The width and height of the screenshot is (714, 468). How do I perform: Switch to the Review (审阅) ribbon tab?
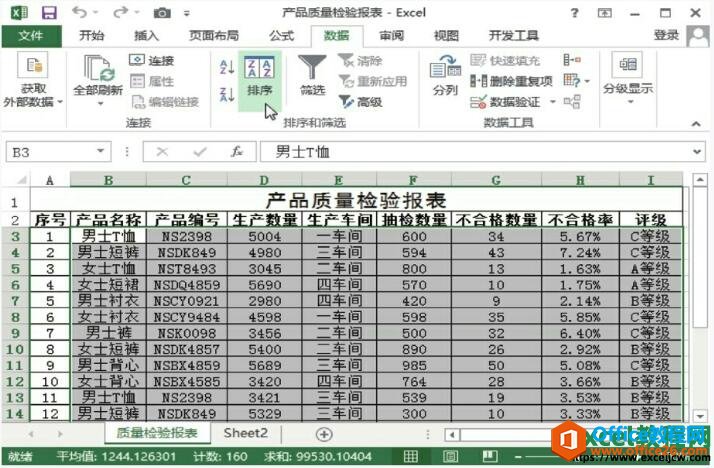392,35
